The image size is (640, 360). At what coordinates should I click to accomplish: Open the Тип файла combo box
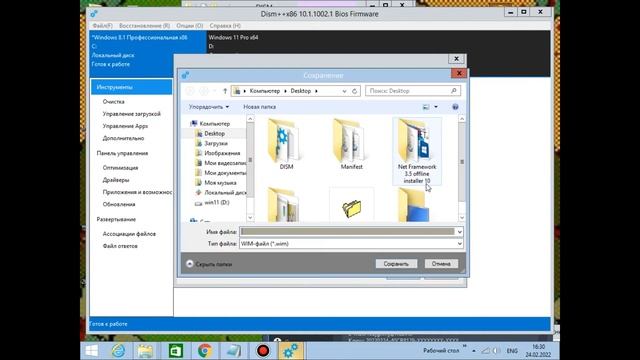tap(351, 244)
